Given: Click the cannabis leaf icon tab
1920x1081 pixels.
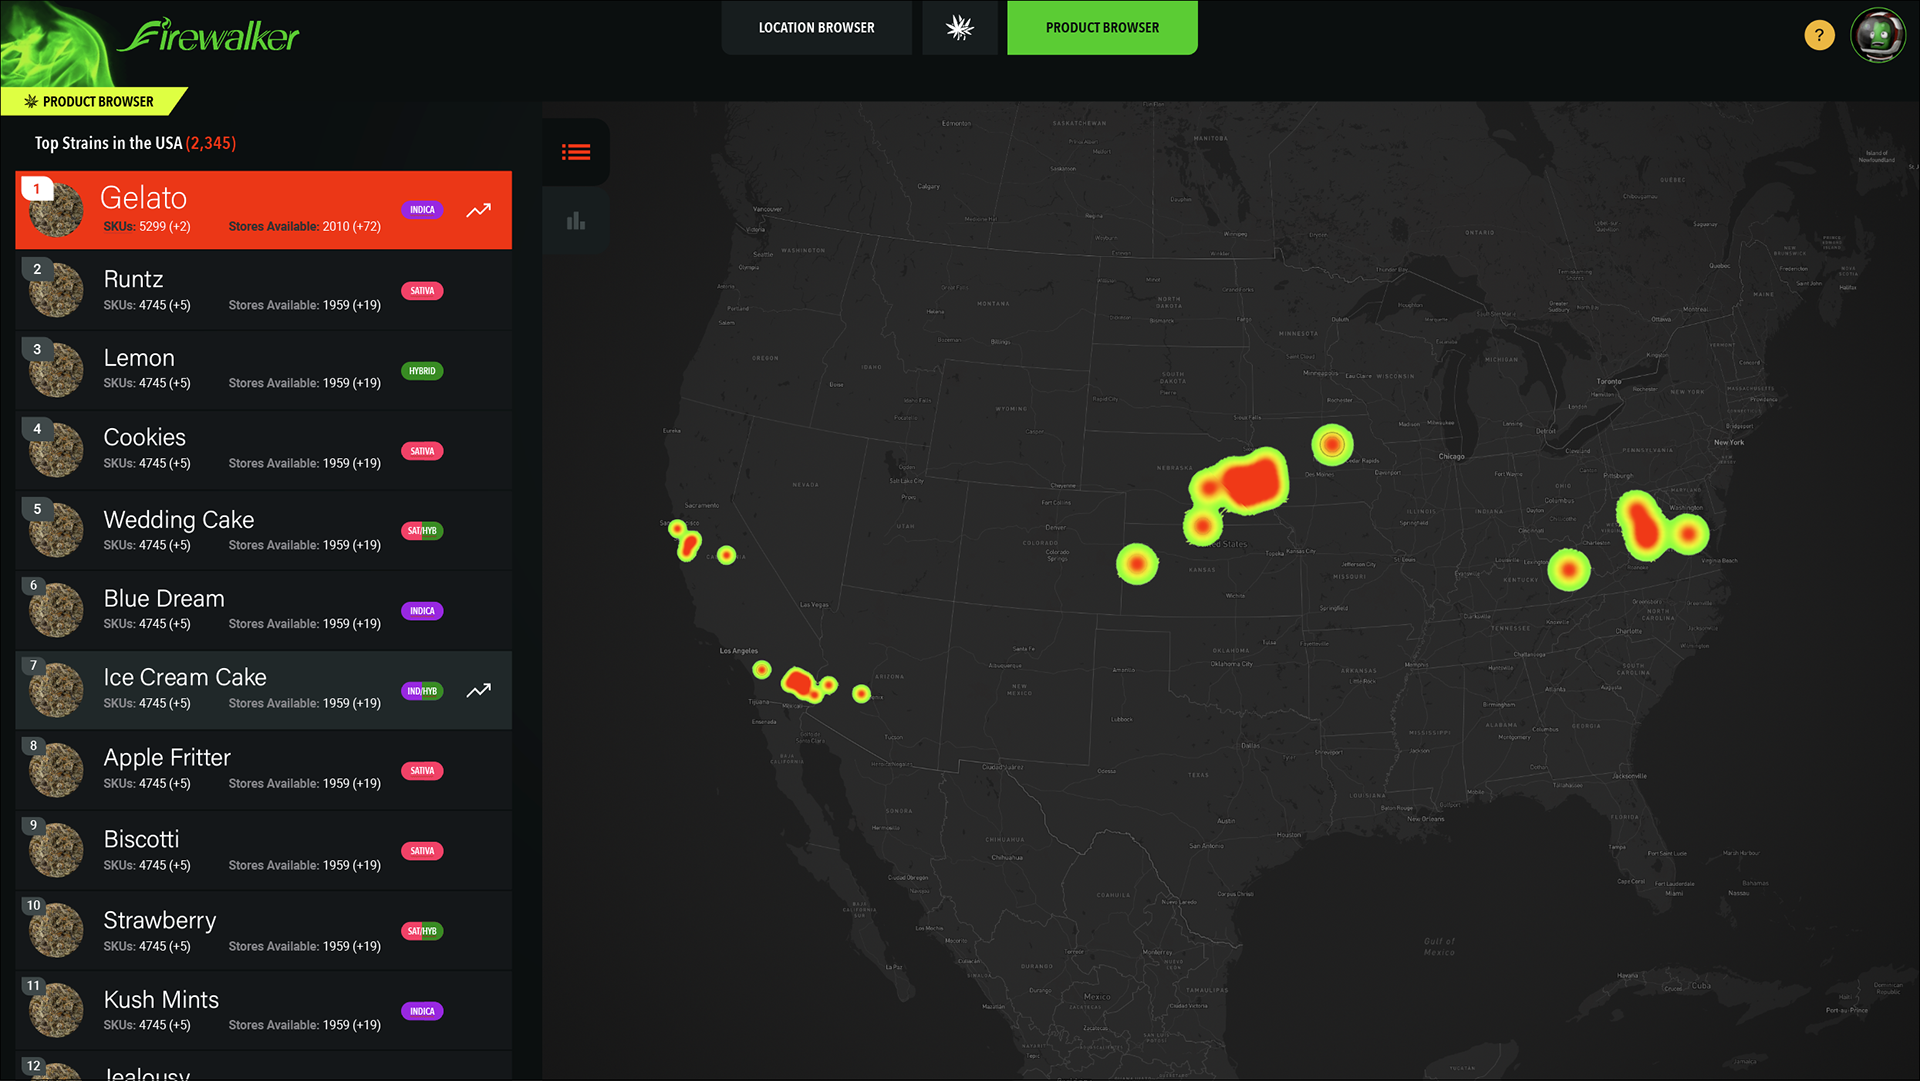Looking at the screenshot, I should coord(960,27).
